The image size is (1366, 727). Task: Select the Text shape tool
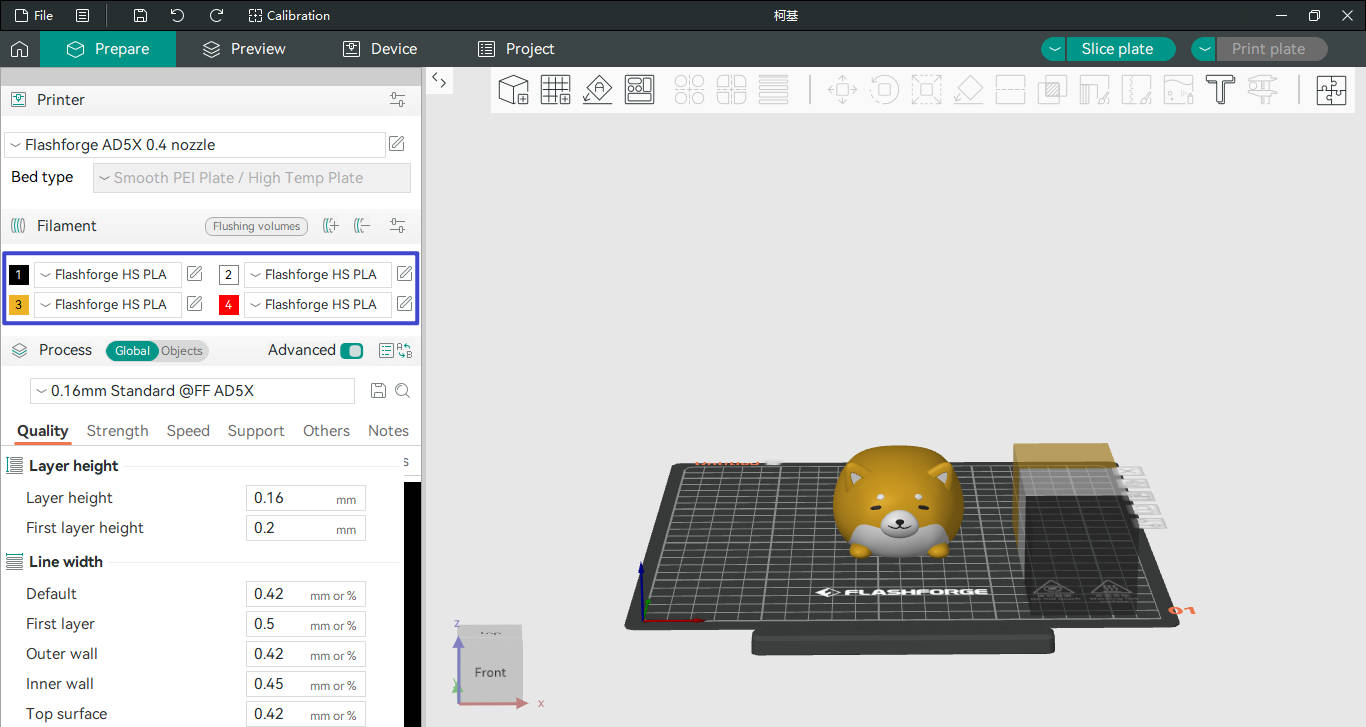coord(1220,90)
